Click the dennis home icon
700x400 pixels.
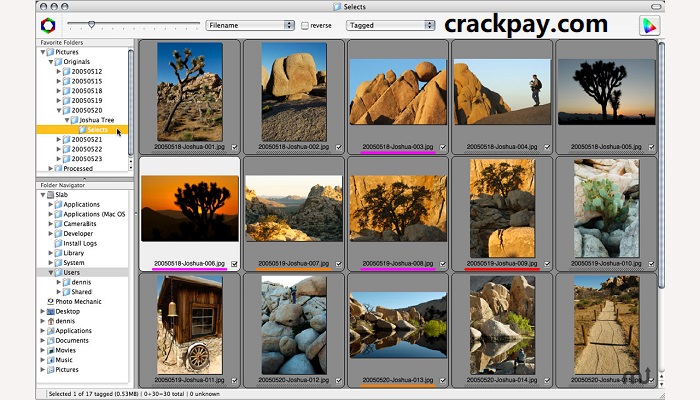(x=50, y=321)
